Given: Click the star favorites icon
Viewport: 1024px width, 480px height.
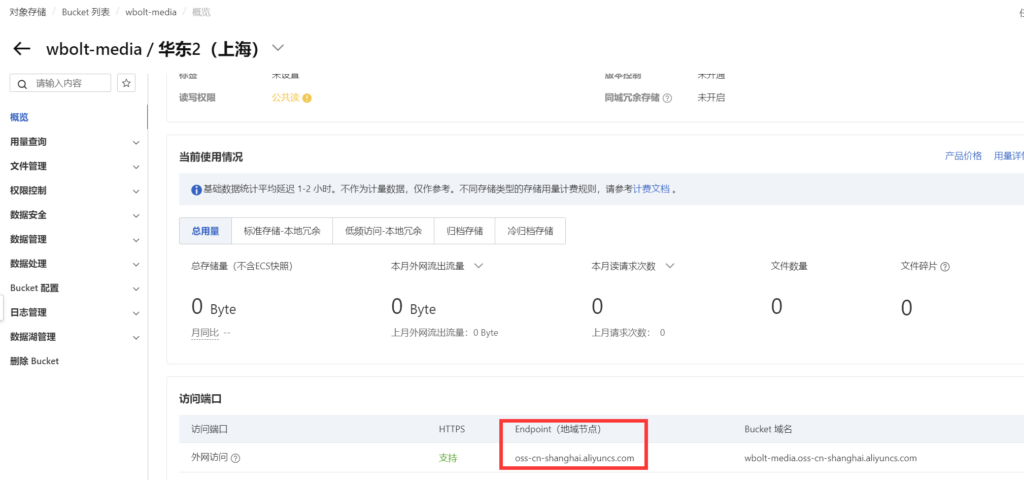Looking at the screenshot, I should coord(127,83).
